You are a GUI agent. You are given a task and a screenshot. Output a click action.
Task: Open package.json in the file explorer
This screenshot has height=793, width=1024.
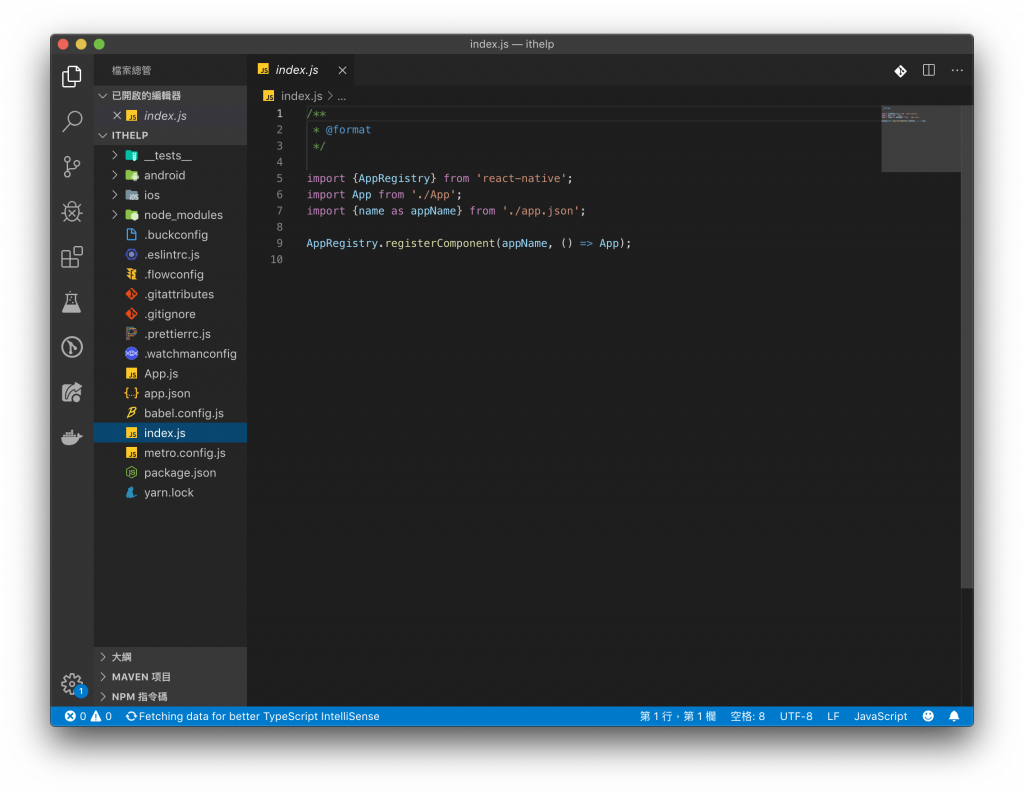179,473
